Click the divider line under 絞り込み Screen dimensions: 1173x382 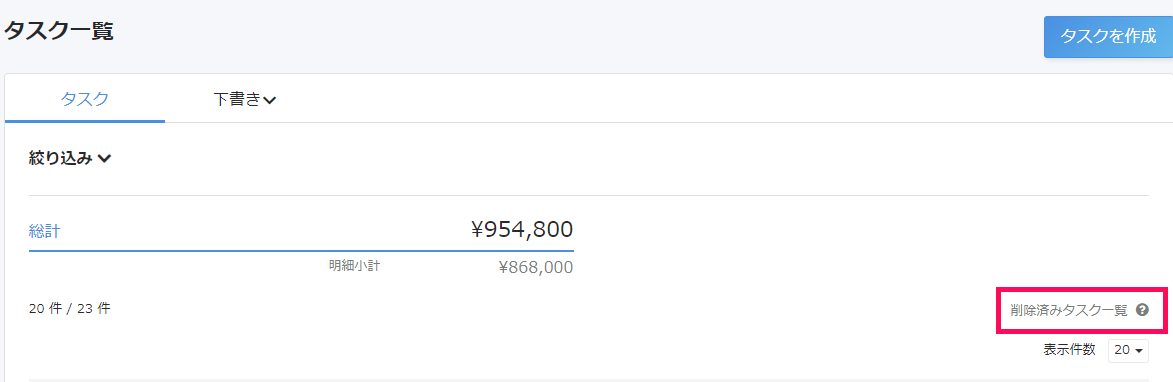click(588, 195)
